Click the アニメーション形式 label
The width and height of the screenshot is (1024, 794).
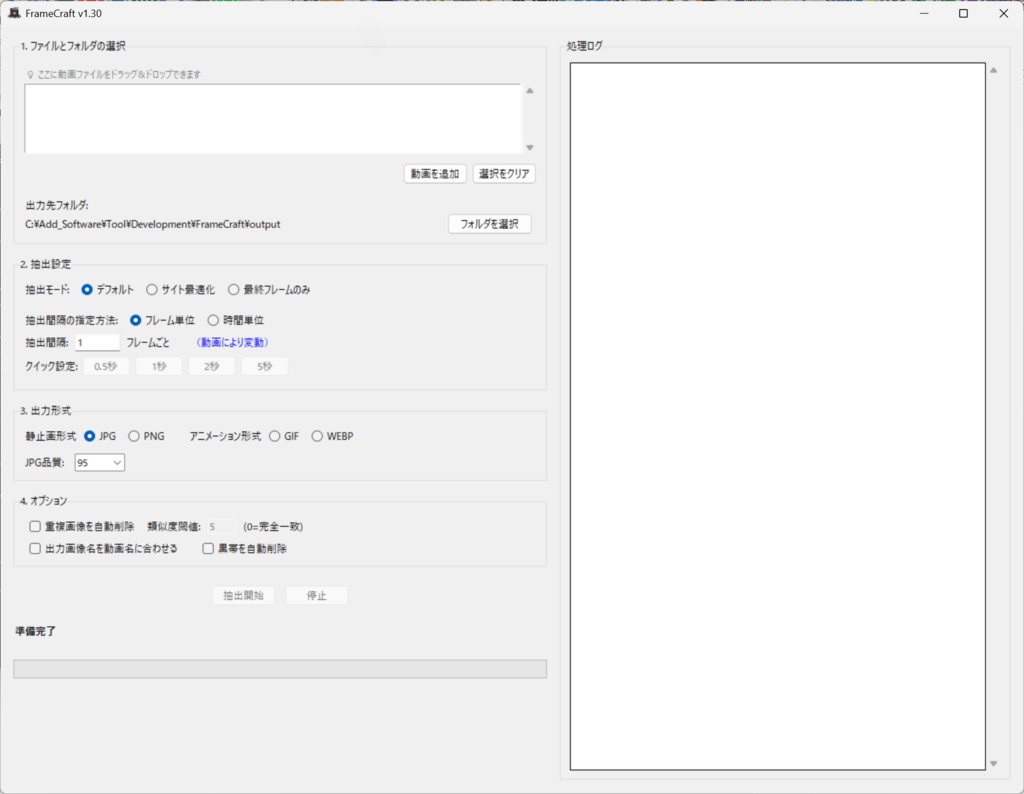pyautogui.click(x=225, y=436)
